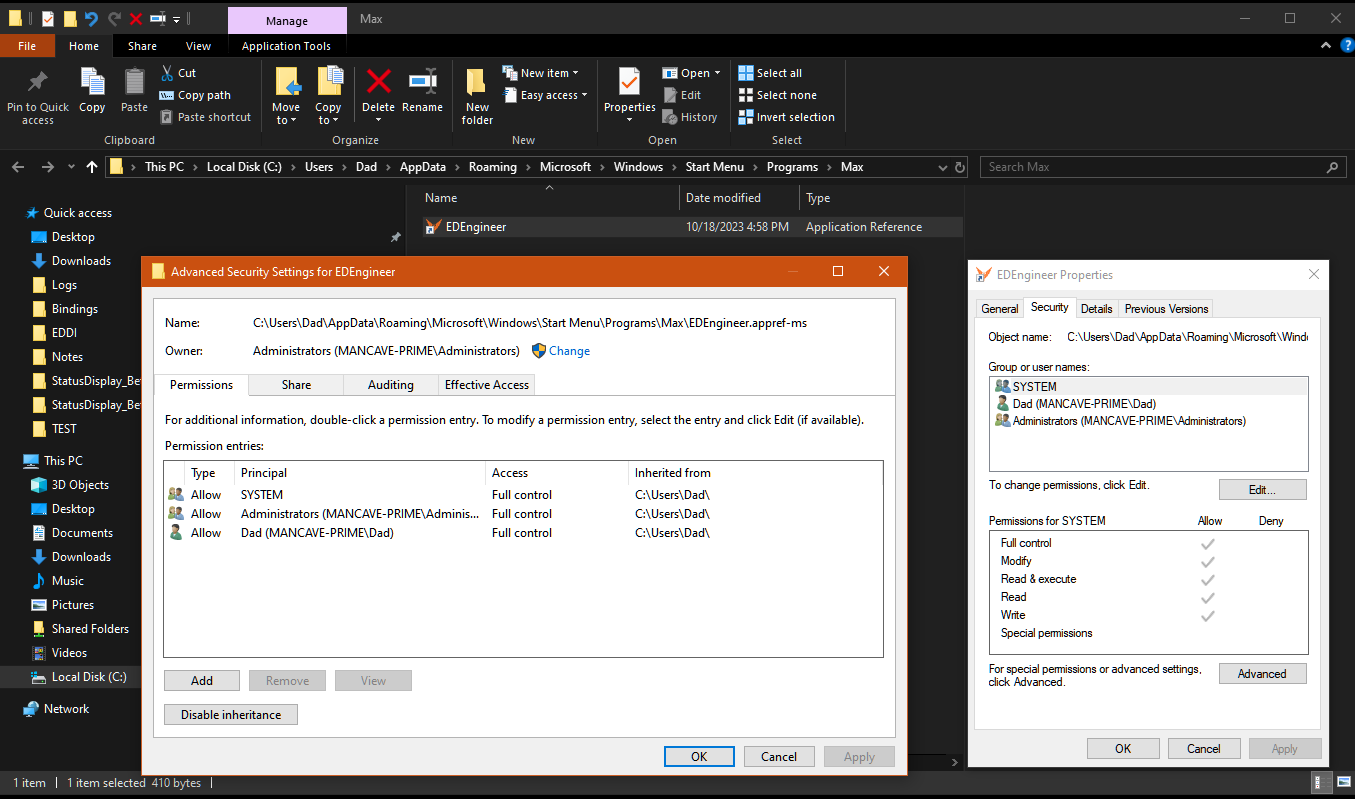Open the Previous Versions tab
The width and height of the screenshot is (1355, 799).
coord(1167,309)
